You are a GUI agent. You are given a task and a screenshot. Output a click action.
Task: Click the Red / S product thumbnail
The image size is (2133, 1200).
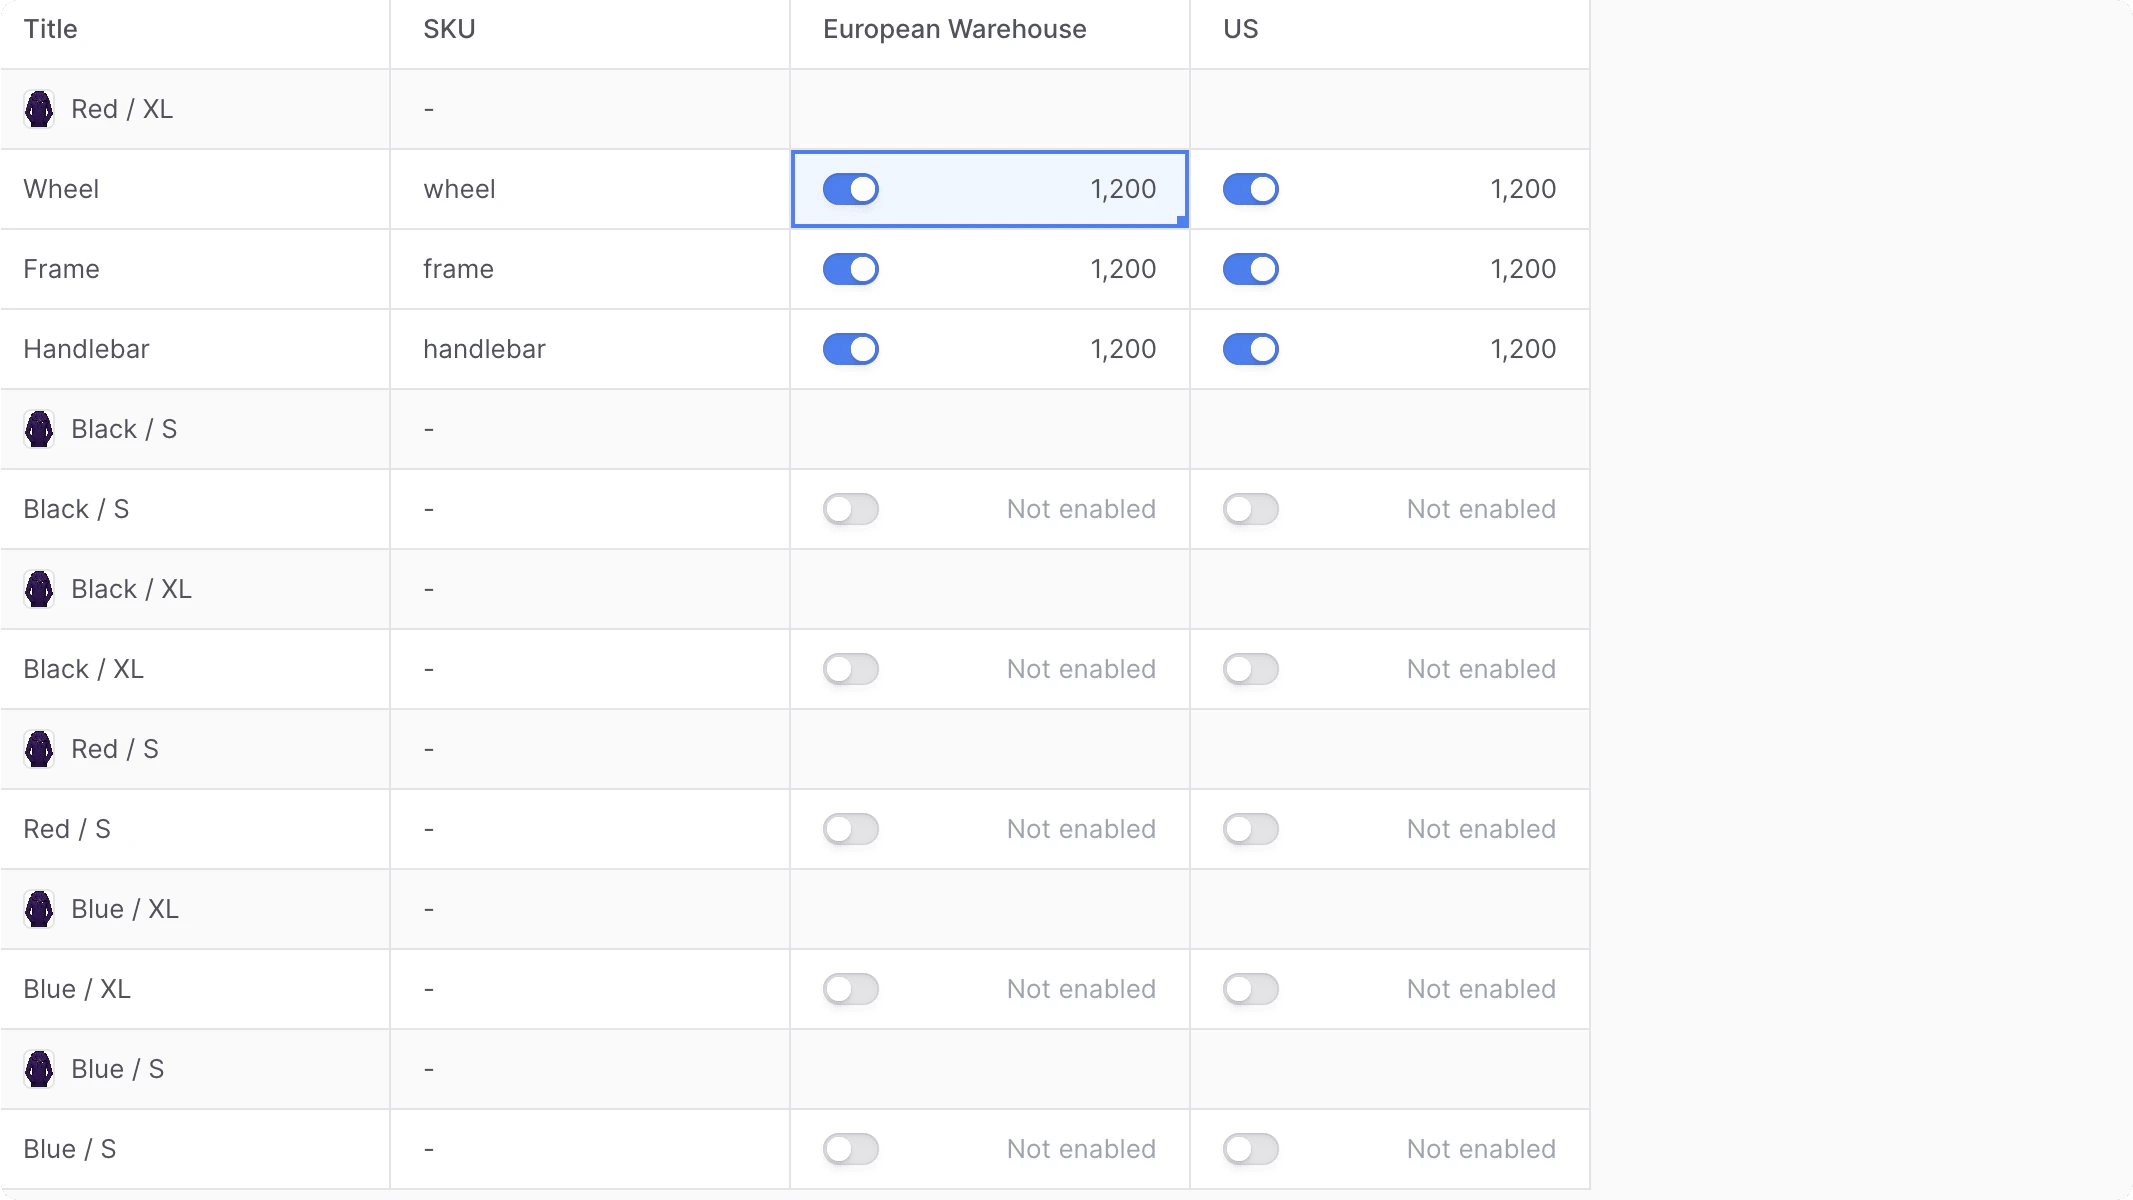tap(39, 749)
